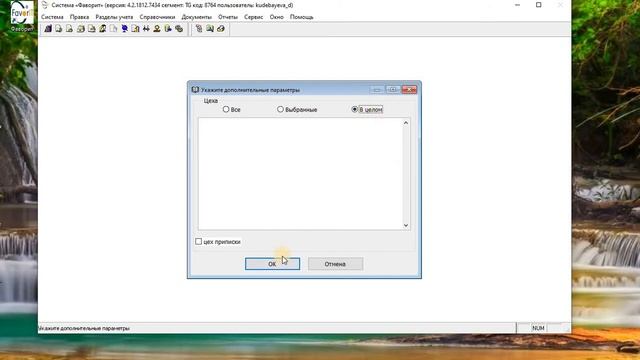Click the binoculars search toolbar icon
The height and width of the screenshot is (360, 640).
[146, 29]
